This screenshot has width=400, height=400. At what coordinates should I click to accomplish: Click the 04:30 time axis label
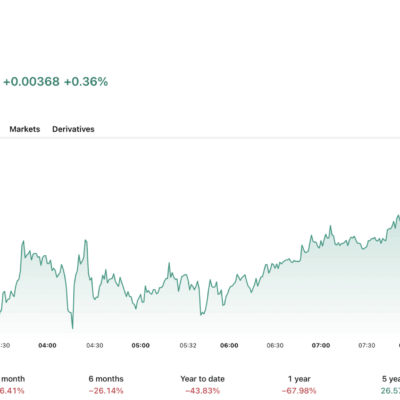[x=95, y=345]
